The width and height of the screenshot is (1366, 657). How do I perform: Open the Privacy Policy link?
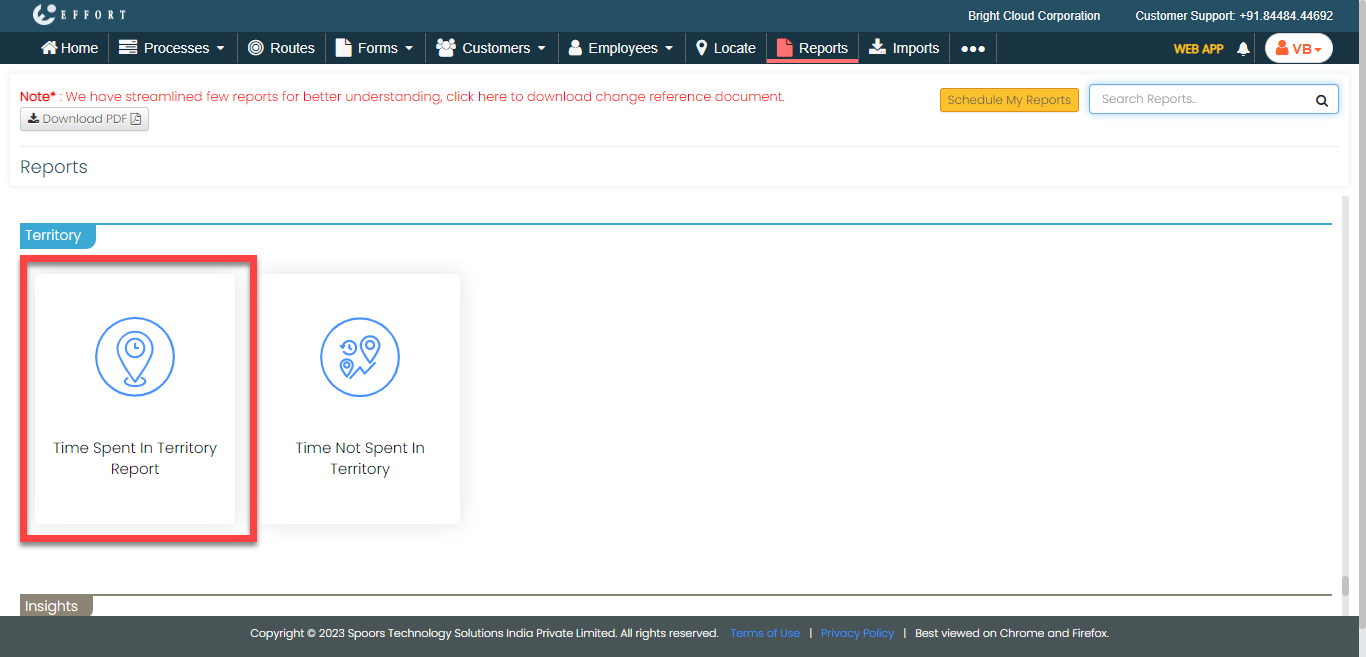857,633
